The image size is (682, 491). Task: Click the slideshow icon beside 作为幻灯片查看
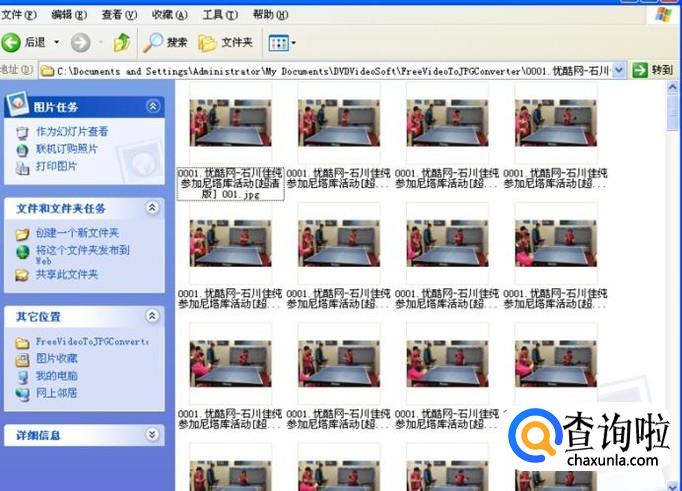click(22, 132)
